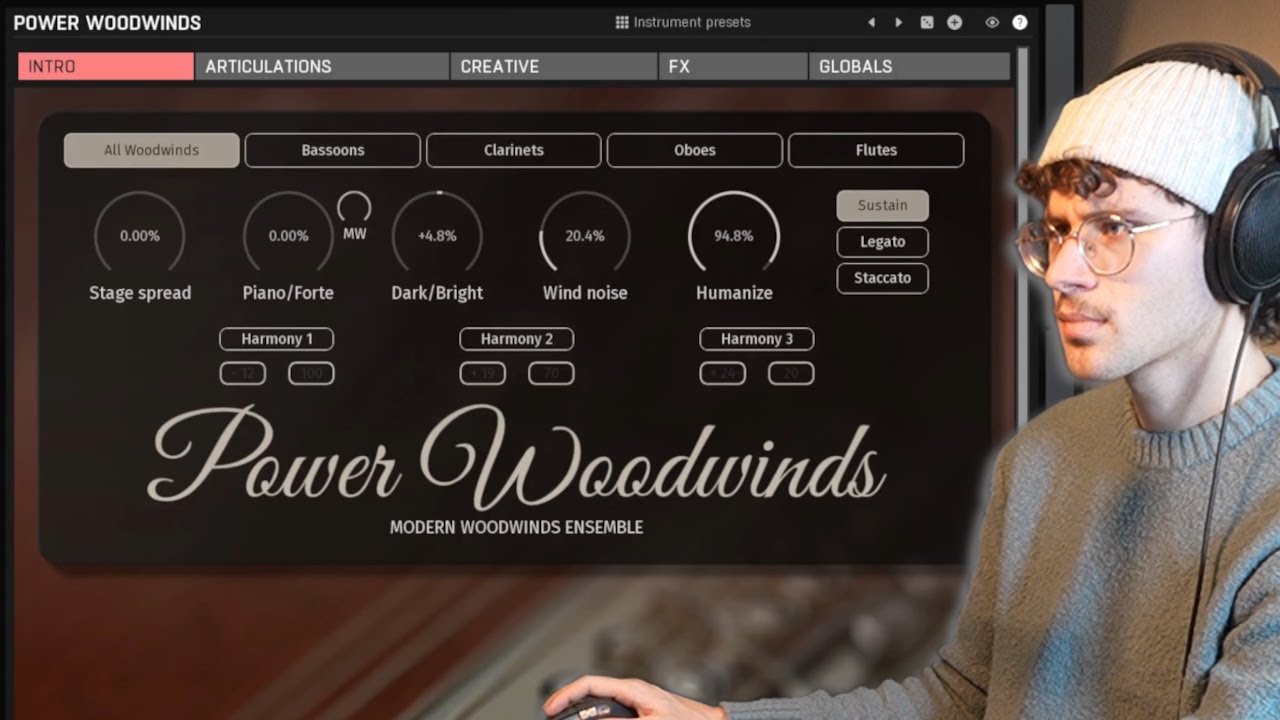Image resolution: width=1280 pixels, height=720 pixels.
Task: Click Harmony 2 pitch field +19
Action: click(483, 374)
